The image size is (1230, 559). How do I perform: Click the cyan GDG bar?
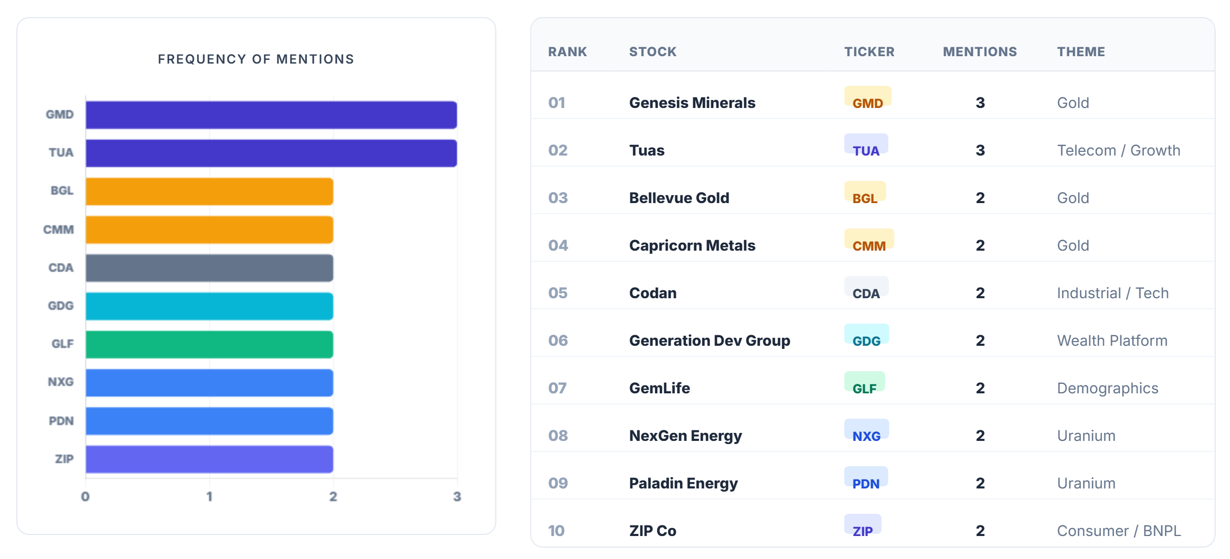click(209, 306)
